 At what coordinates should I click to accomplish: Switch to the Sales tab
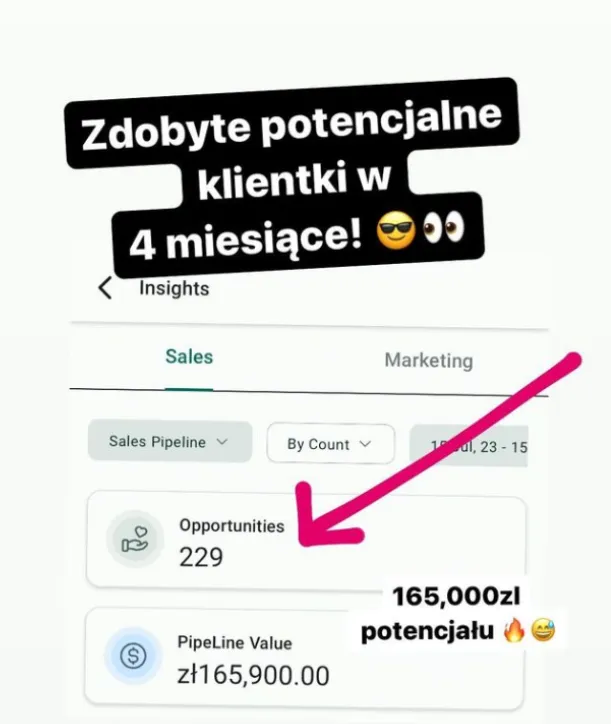(189, 357)
